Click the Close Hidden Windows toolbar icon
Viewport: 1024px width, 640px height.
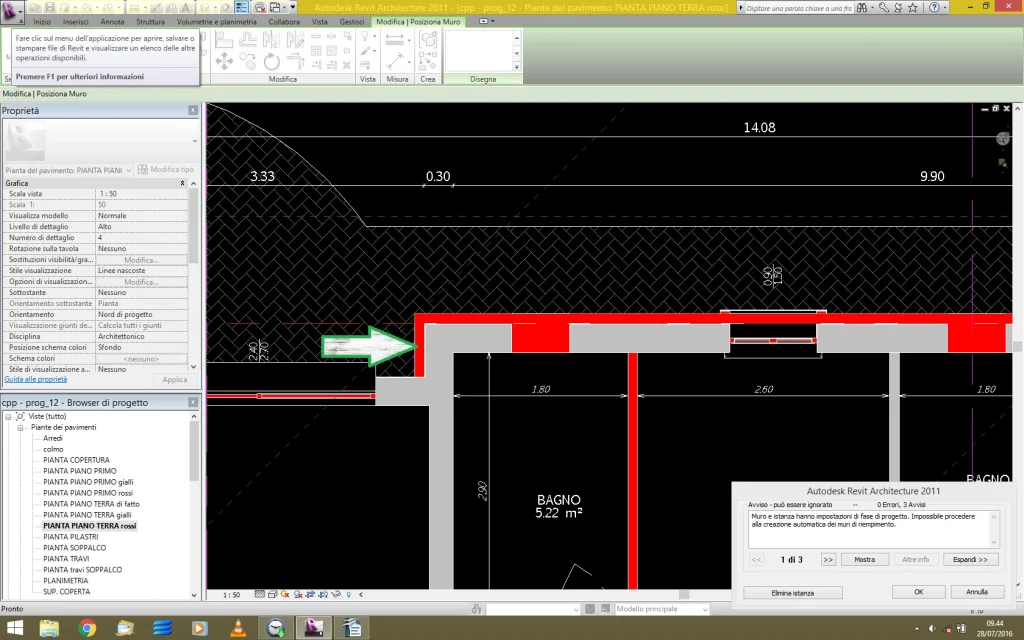pos(259,7)
